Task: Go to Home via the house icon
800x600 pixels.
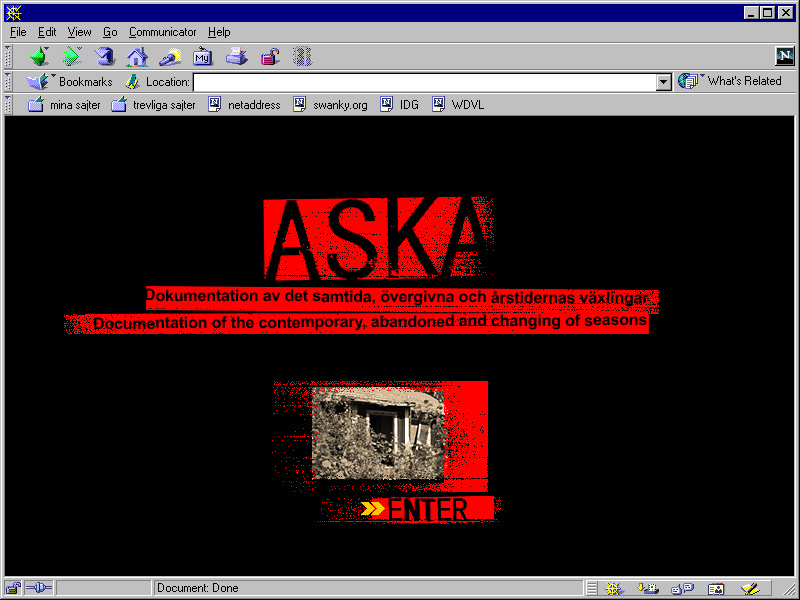Action: [x=137, y=57]
